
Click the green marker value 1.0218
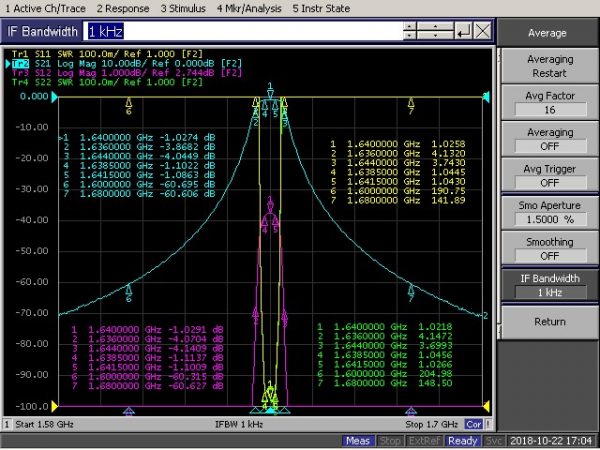435,327
